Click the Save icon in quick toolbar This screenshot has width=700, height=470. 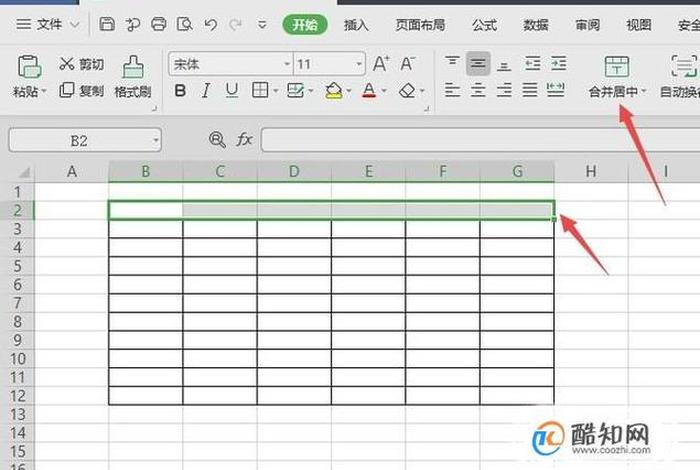(x=107, y=24)
